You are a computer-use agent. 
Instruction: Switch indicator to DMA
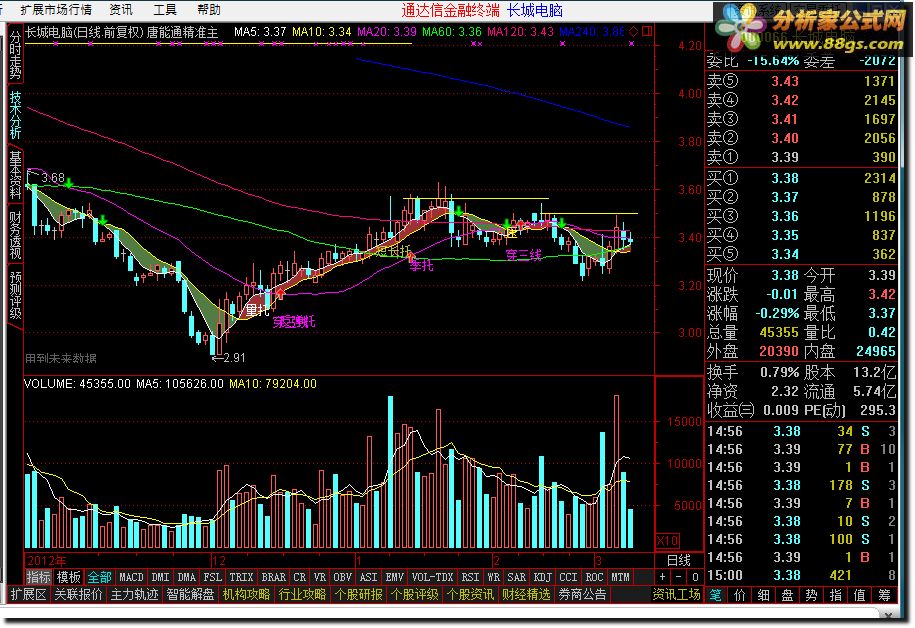[x=186, y=577]
